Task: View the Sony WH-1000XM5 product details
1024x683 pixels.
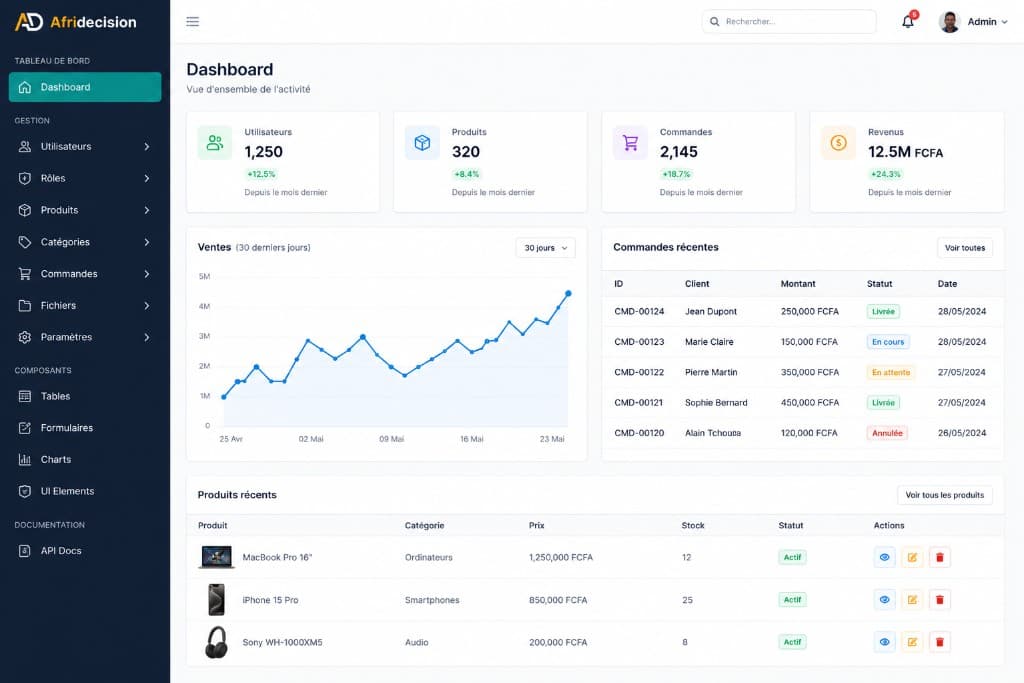Action: pos(884,642)
